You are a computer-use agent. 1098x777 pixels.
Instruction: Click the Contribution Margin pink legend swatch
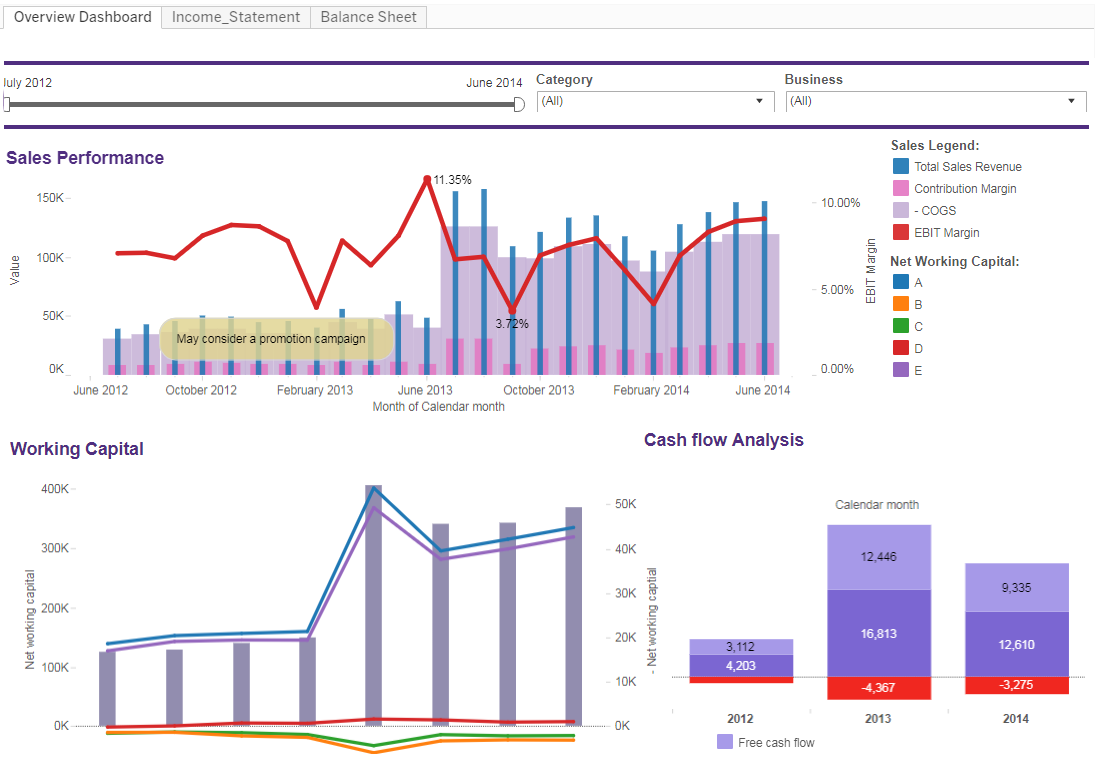(900, 189)
